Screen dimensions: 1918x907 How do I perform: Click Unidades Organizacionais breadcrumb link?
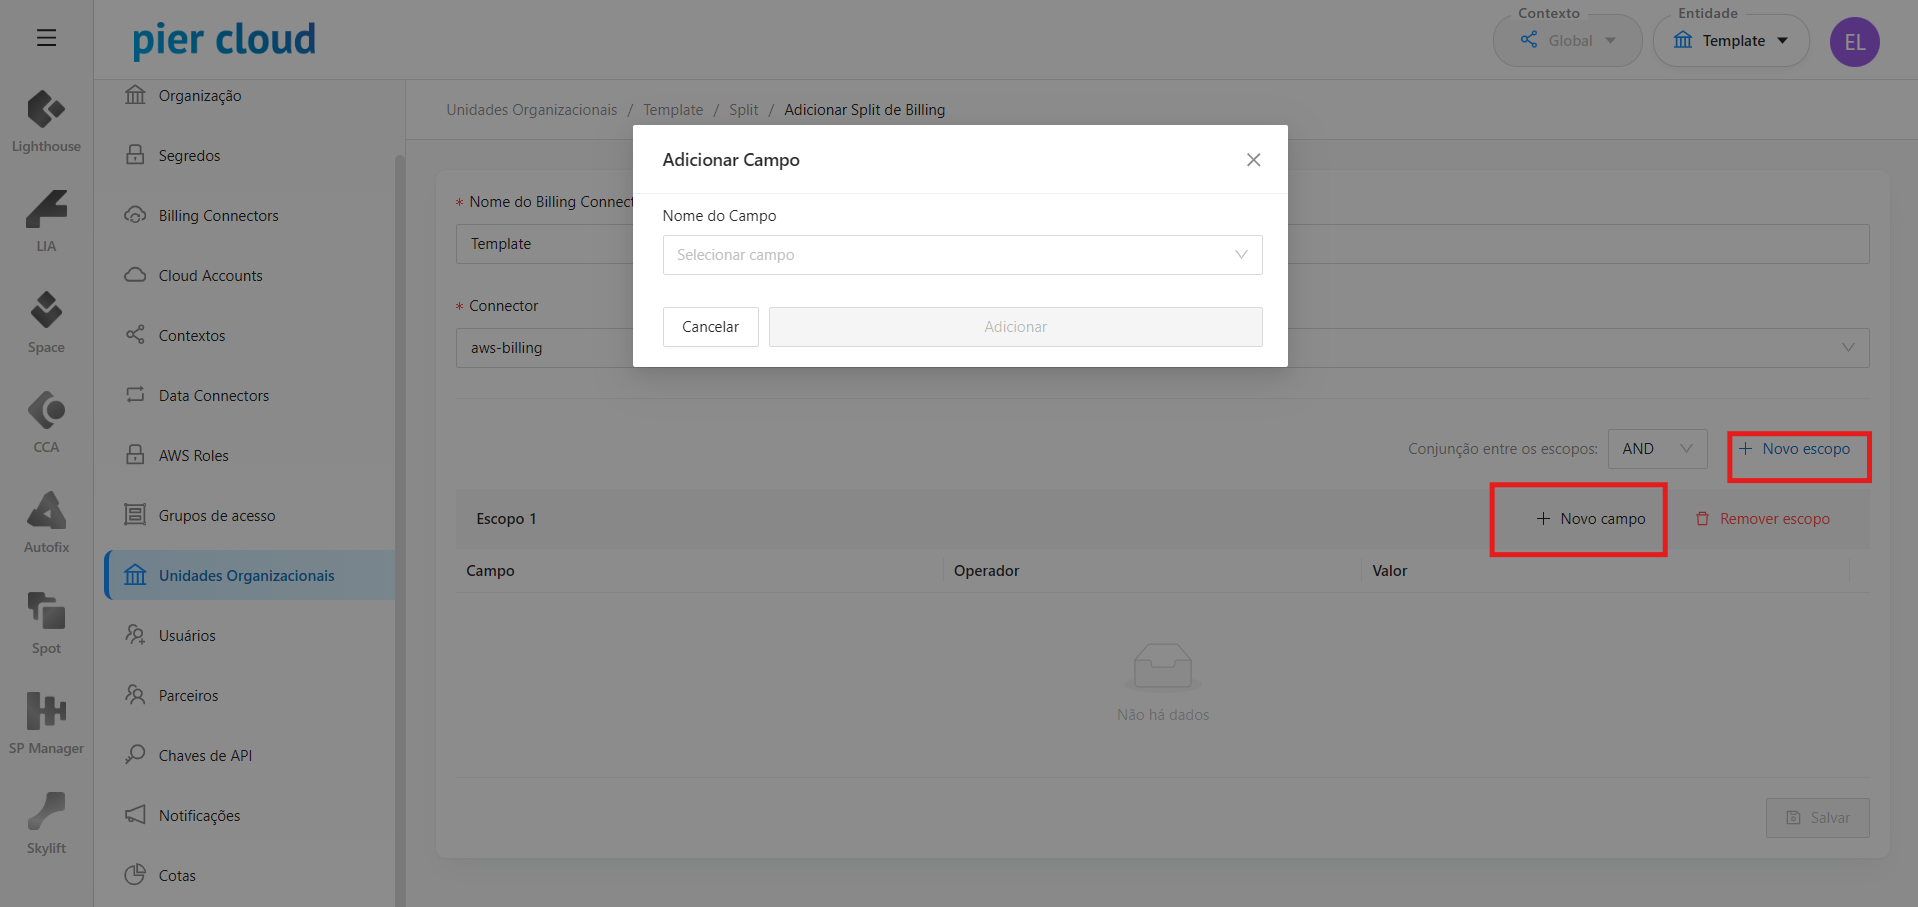click(x=531, y=110)
